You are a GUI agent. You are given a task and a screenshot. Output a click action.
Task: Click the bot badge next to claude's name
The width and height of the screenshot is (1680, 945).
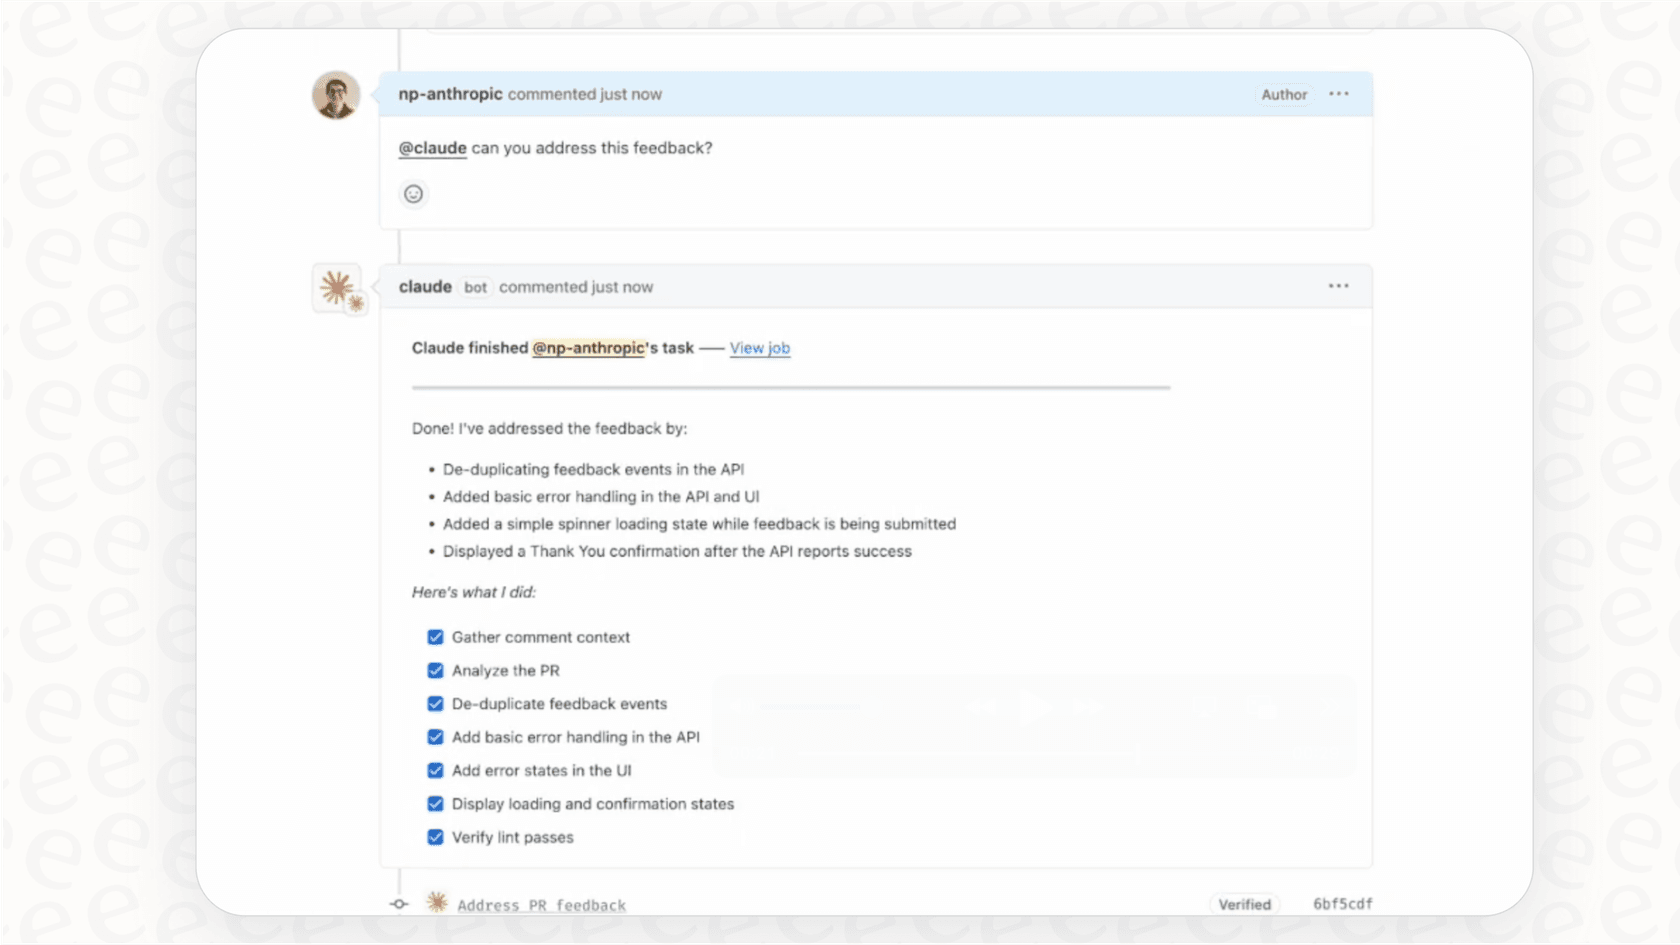(x=476, y=287)
